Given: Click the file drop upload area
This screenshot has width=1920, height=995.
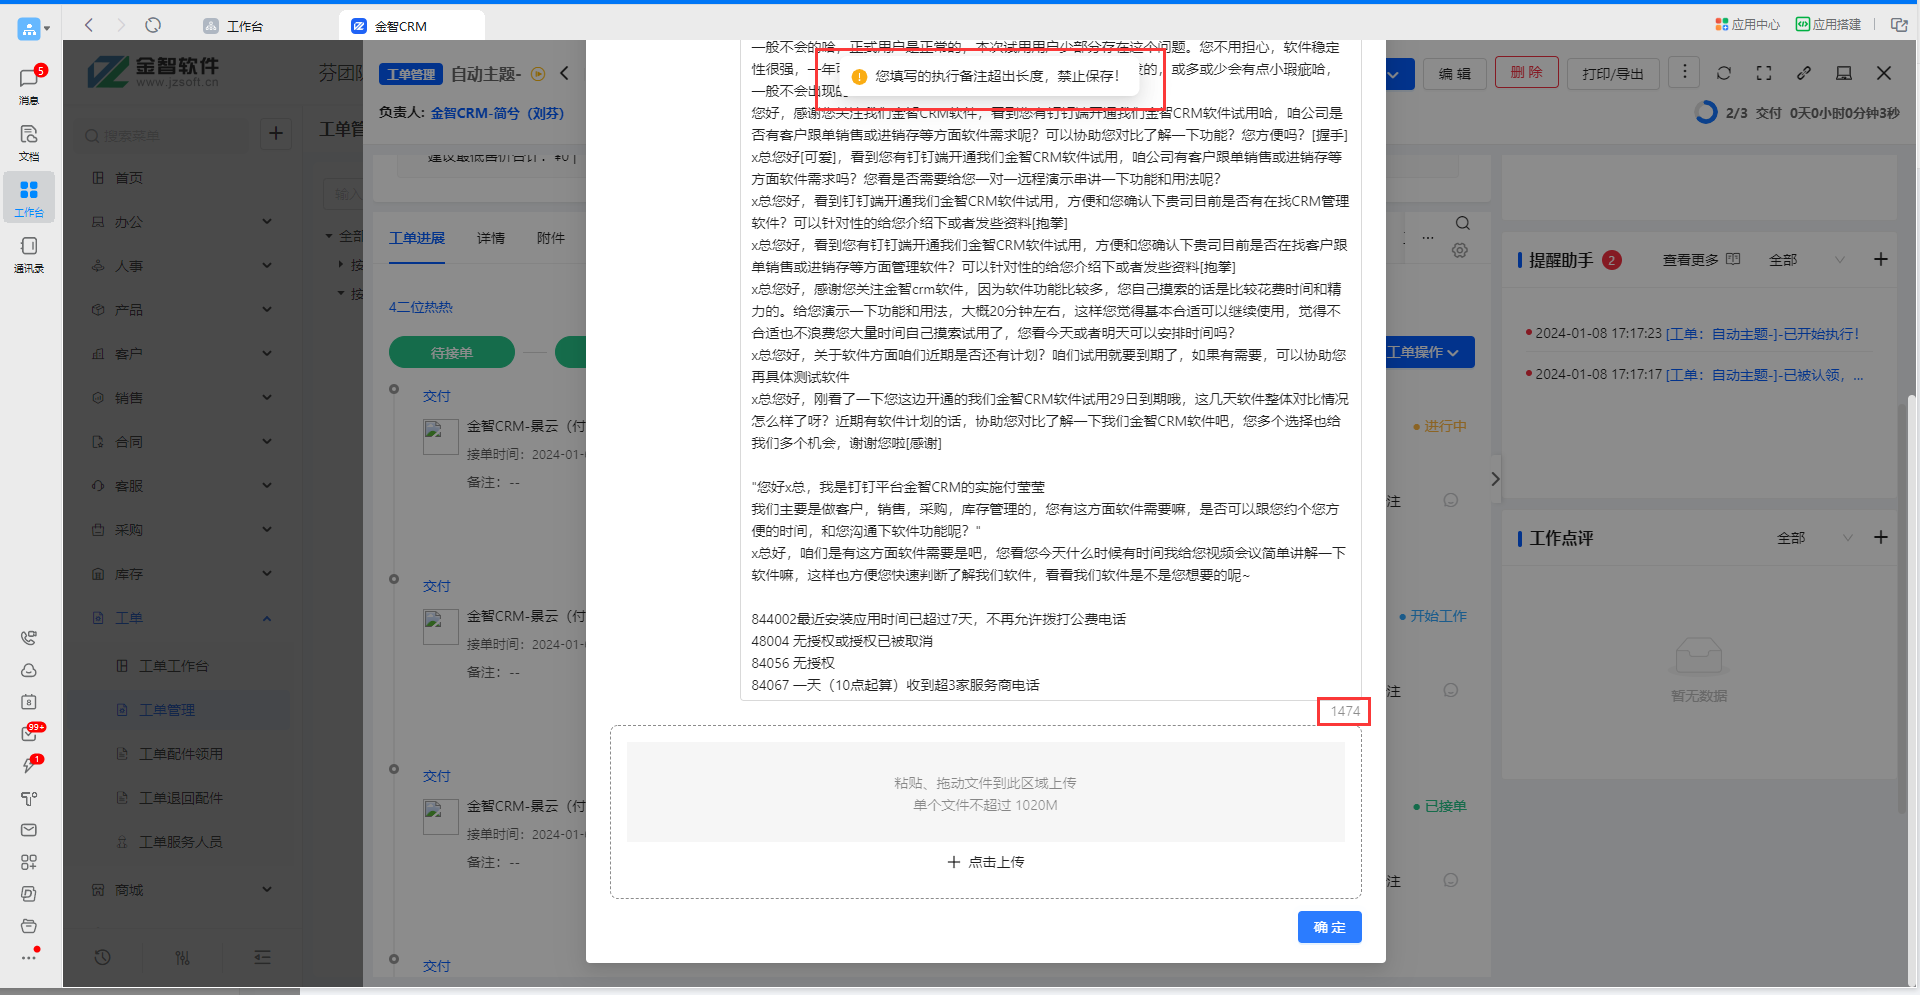Looking at the screenshot, I should 986,793.
